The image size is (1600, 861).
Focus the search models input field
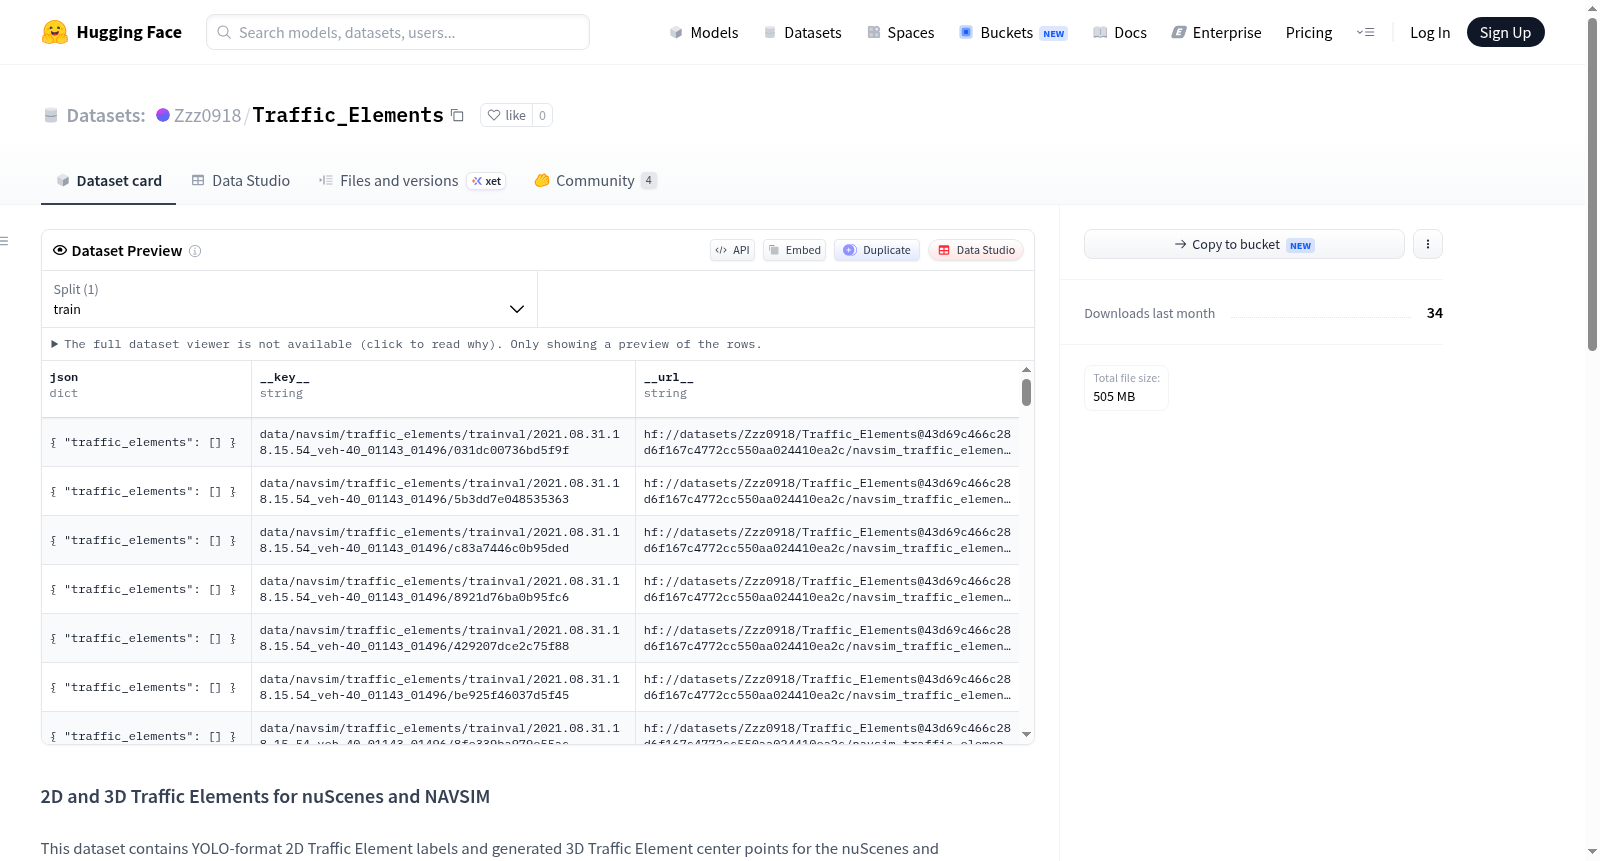(x=398, y=32)
